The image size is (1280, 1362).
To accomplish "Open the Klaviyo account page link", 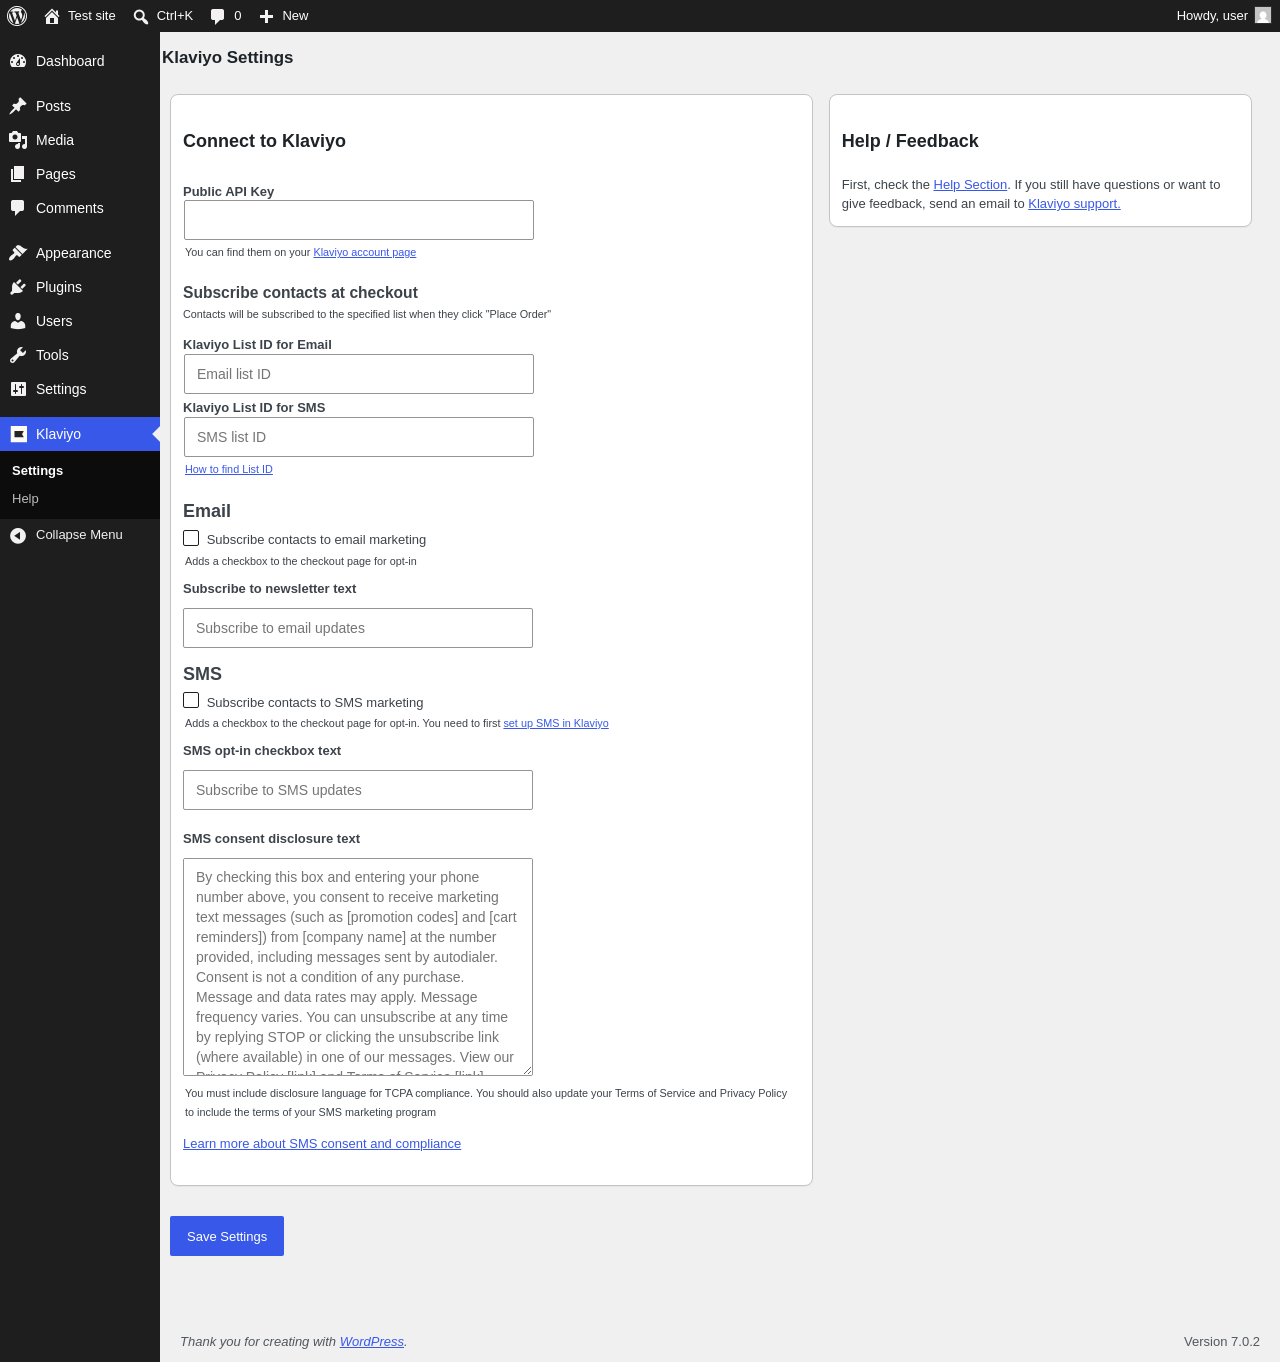I will coord(365,252).
